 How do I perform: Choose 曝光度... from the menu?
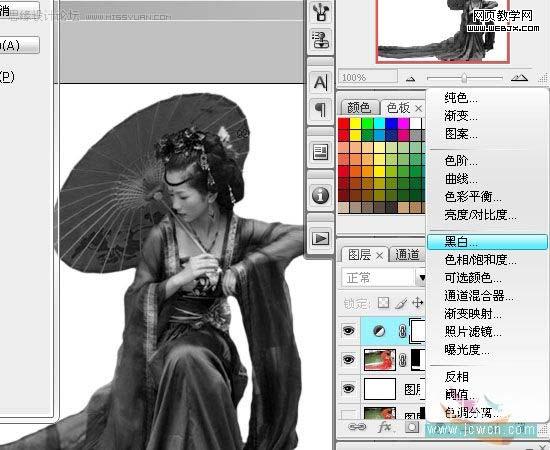point(467,350)
